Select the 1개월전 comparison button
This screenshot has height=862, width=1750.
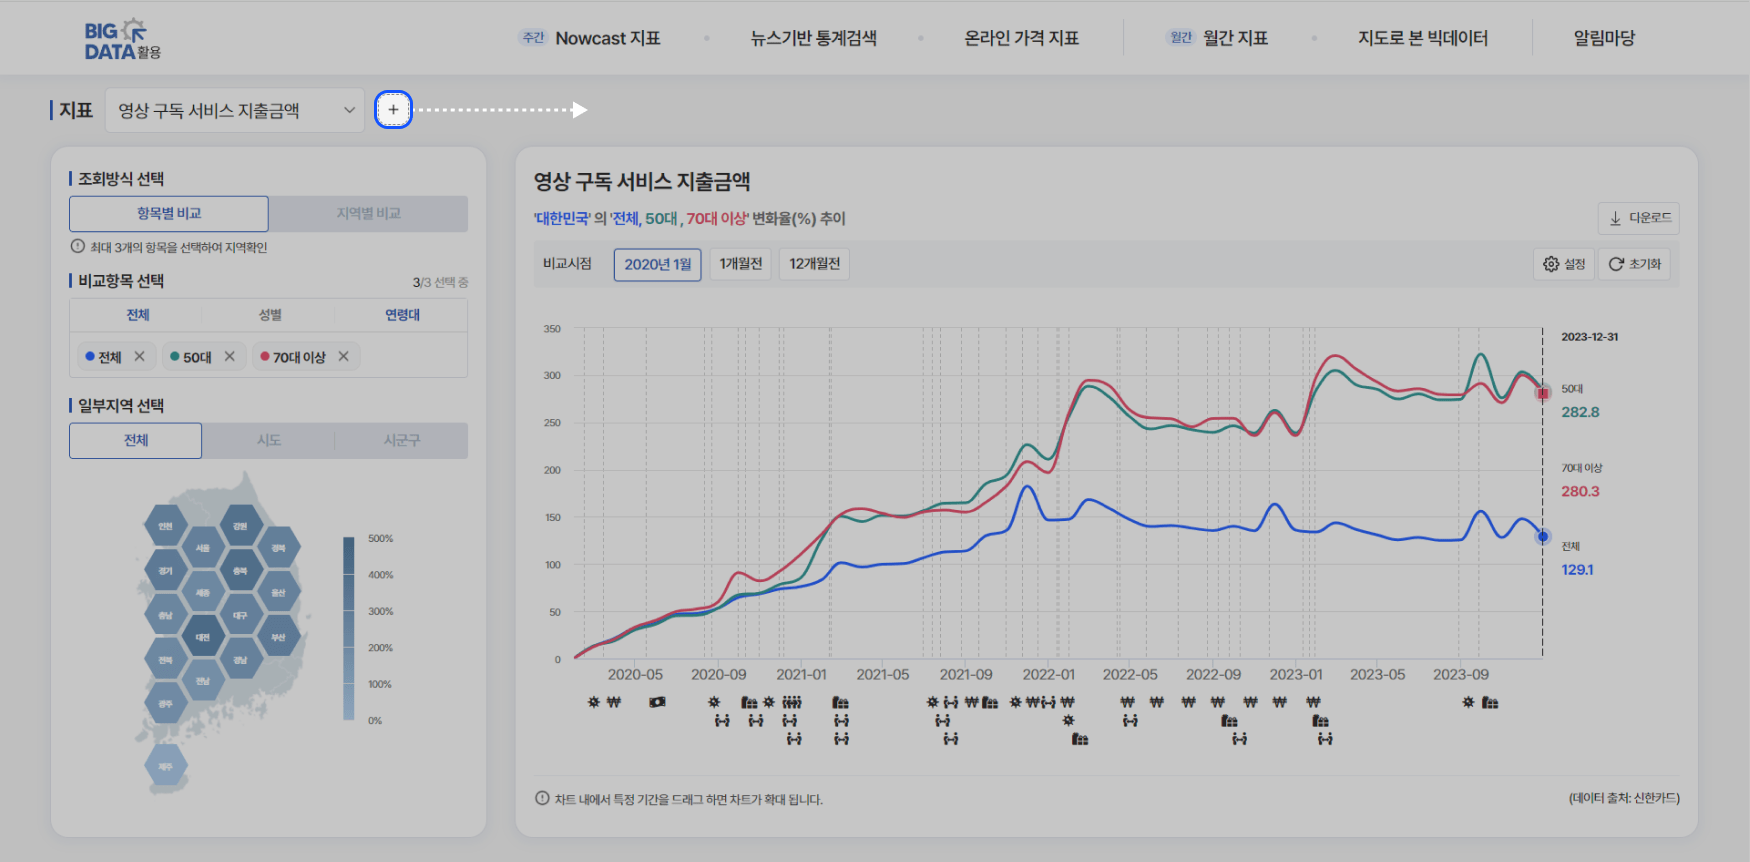[x=740, y=264]
